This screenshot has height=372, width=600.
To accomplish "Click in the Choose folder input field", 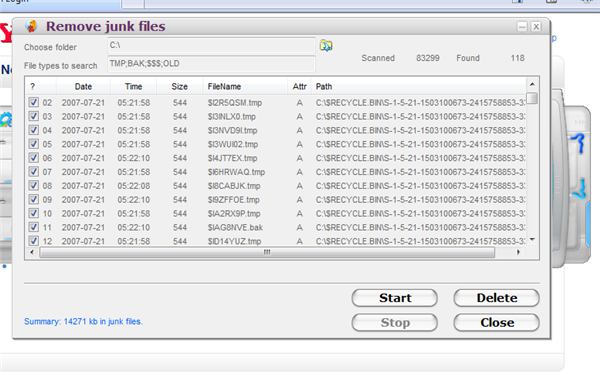I will point(211,45).
